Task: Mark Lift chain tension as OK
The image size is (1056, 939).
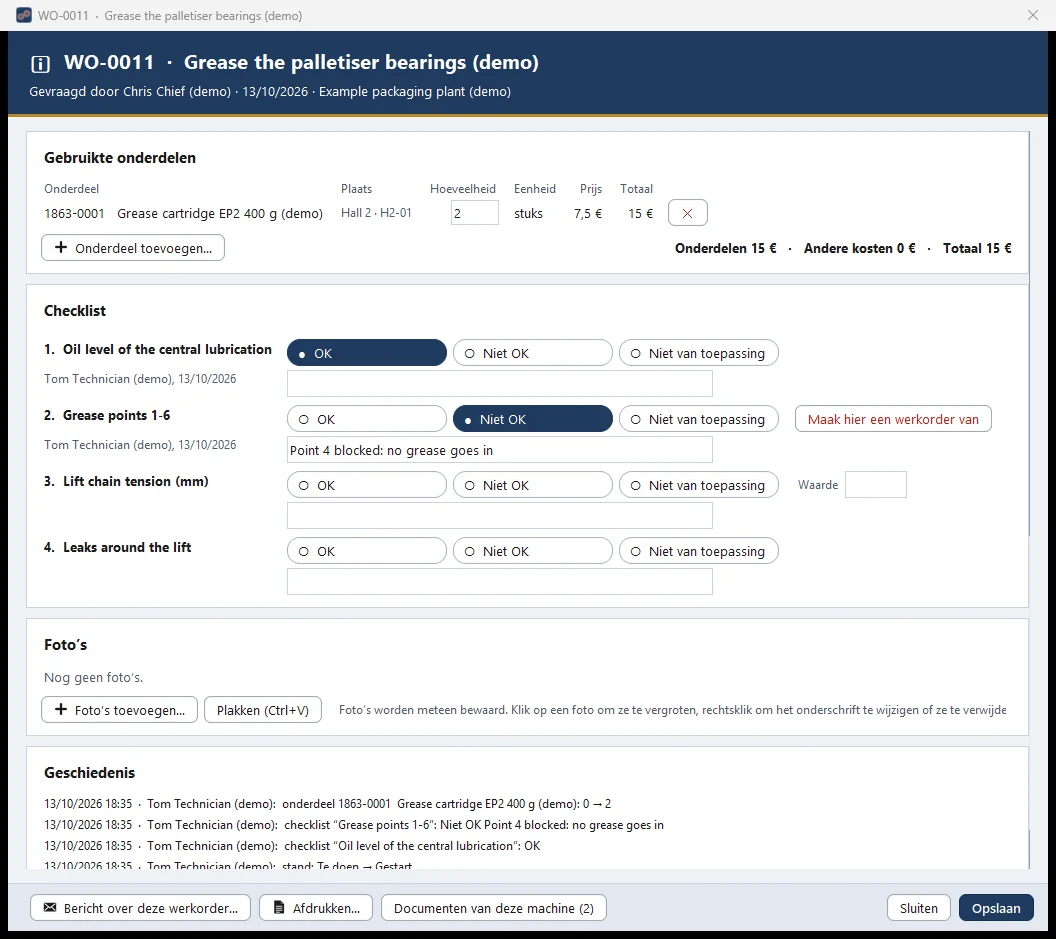Action: coord(367,485)
